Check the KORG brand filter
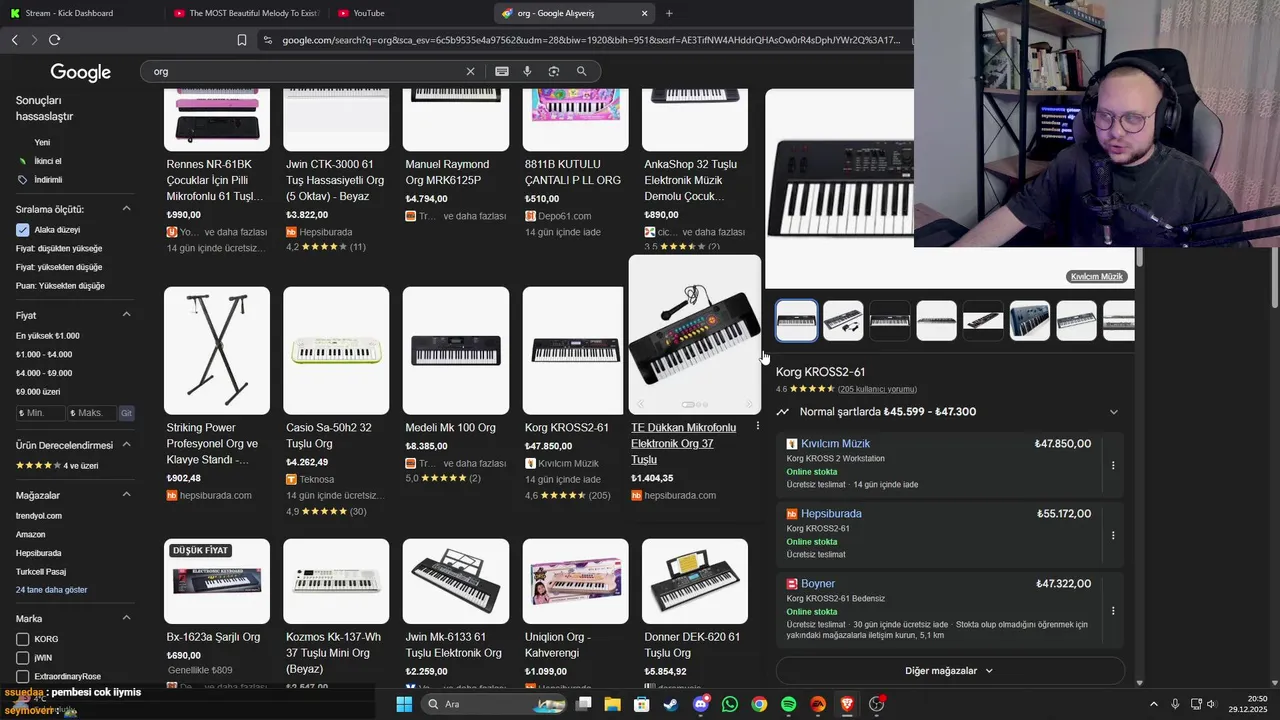 coord(22,639)
